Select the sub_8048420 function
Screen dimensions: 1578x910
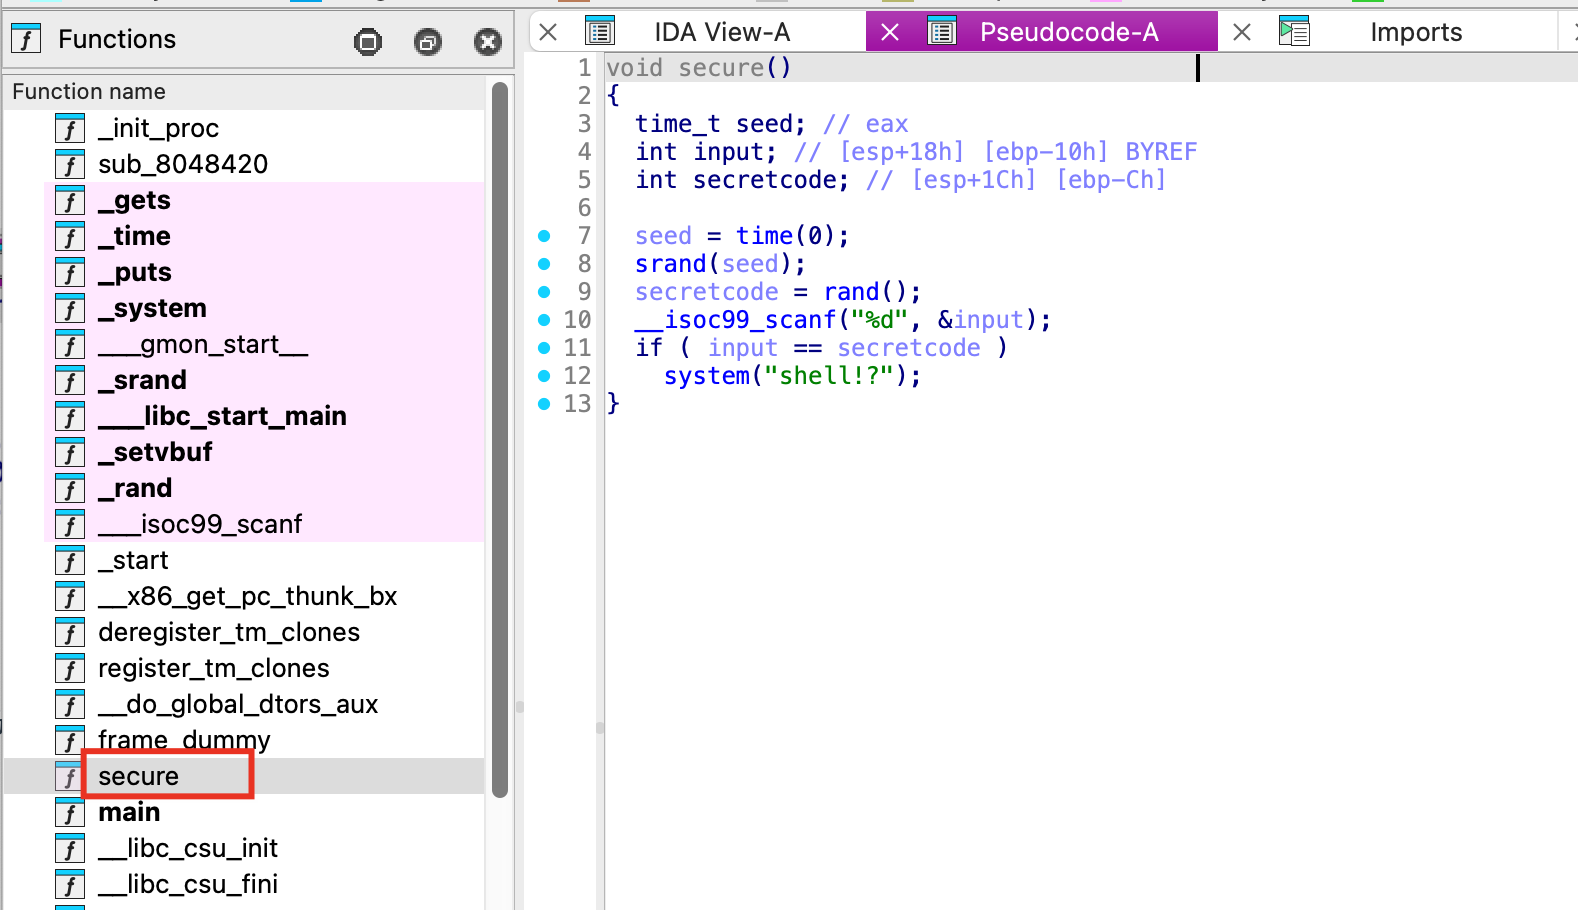(x=183, y=164)
